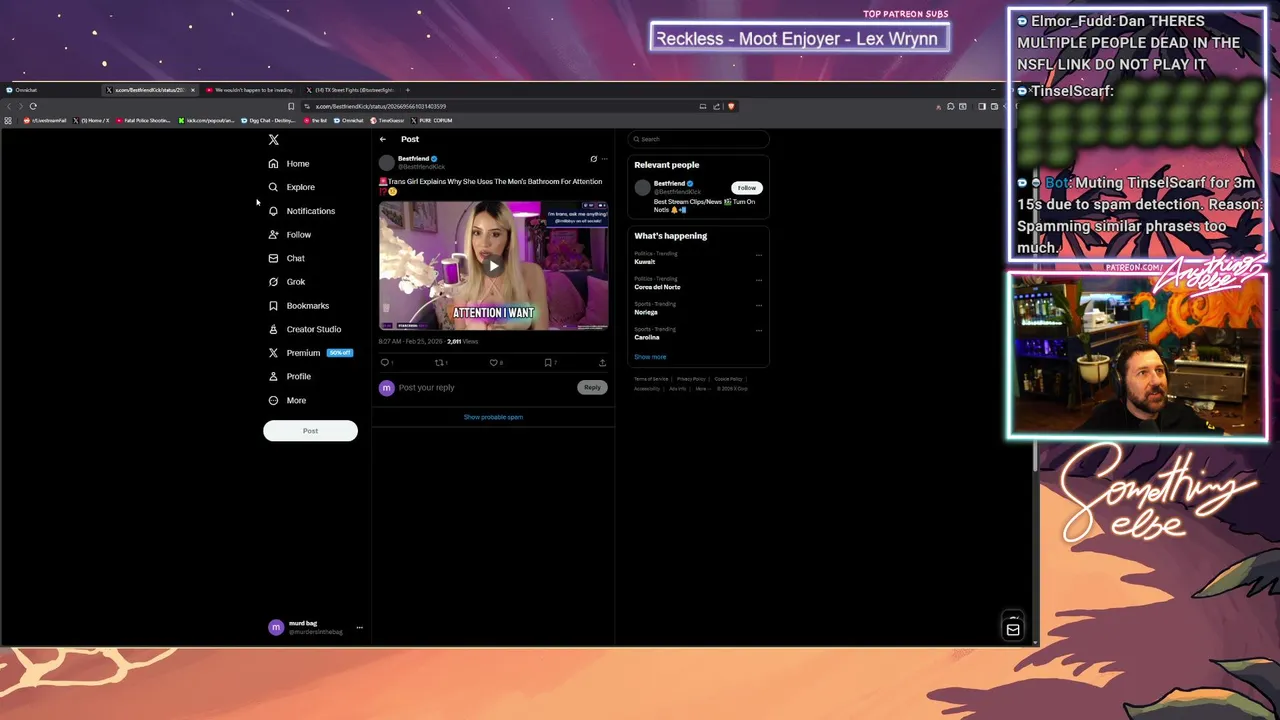Open Creator Studio in the sidebar
The width and height of the screenshot is (1280, 720).
(304, 329)
